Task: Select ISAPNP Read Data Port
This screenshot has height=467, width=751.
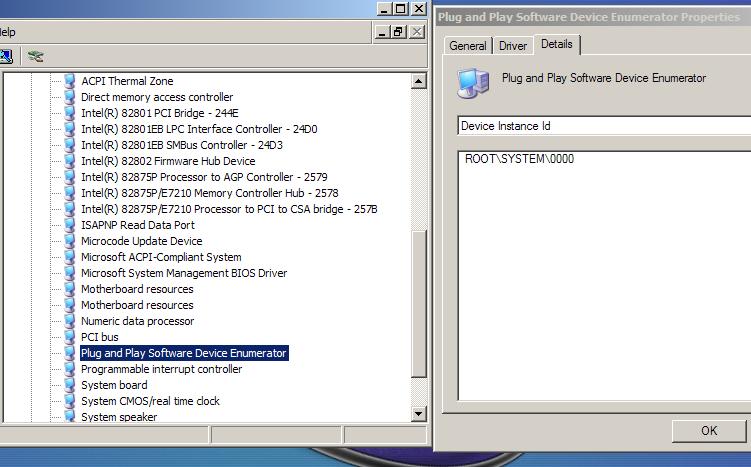Action: point(138,225)
